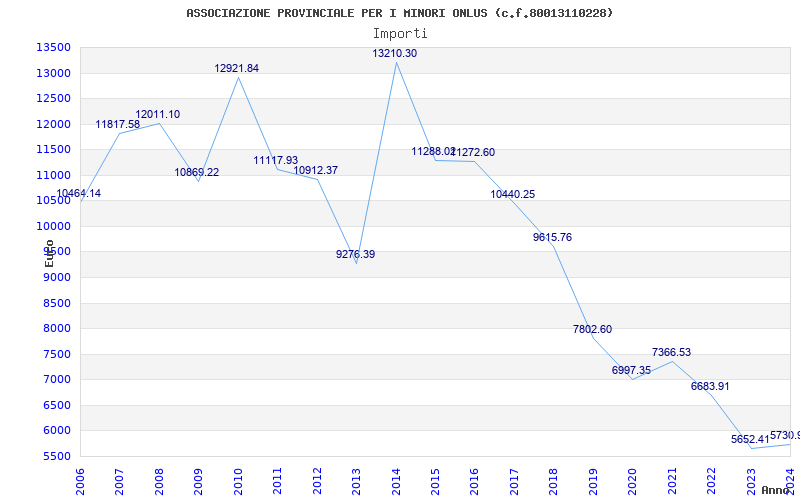Click the 2016 x-axis year label

[x=475, y=481]
